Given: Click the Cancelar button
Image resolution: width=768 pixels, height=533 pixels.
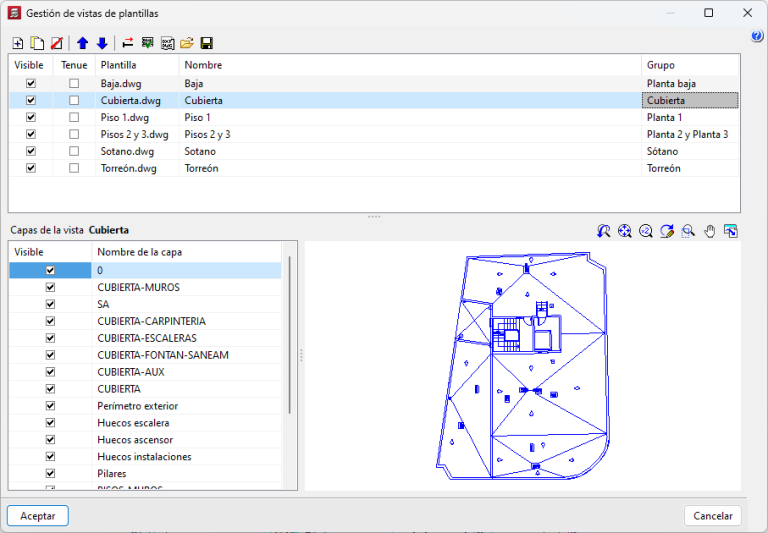Looking at the screenshot, I should tap(713, 516).
